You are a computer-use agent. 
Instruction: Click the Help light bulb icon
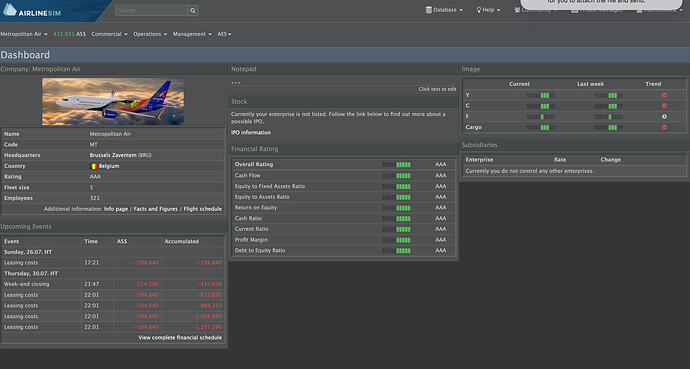479,10
